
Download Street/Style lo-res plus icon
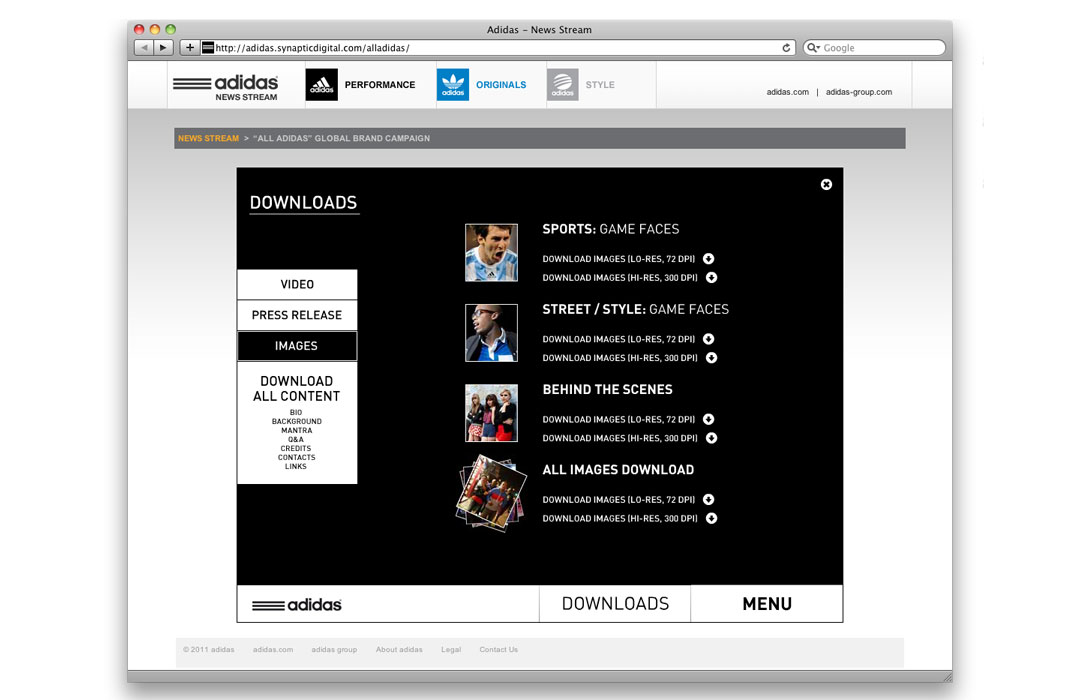708,339
